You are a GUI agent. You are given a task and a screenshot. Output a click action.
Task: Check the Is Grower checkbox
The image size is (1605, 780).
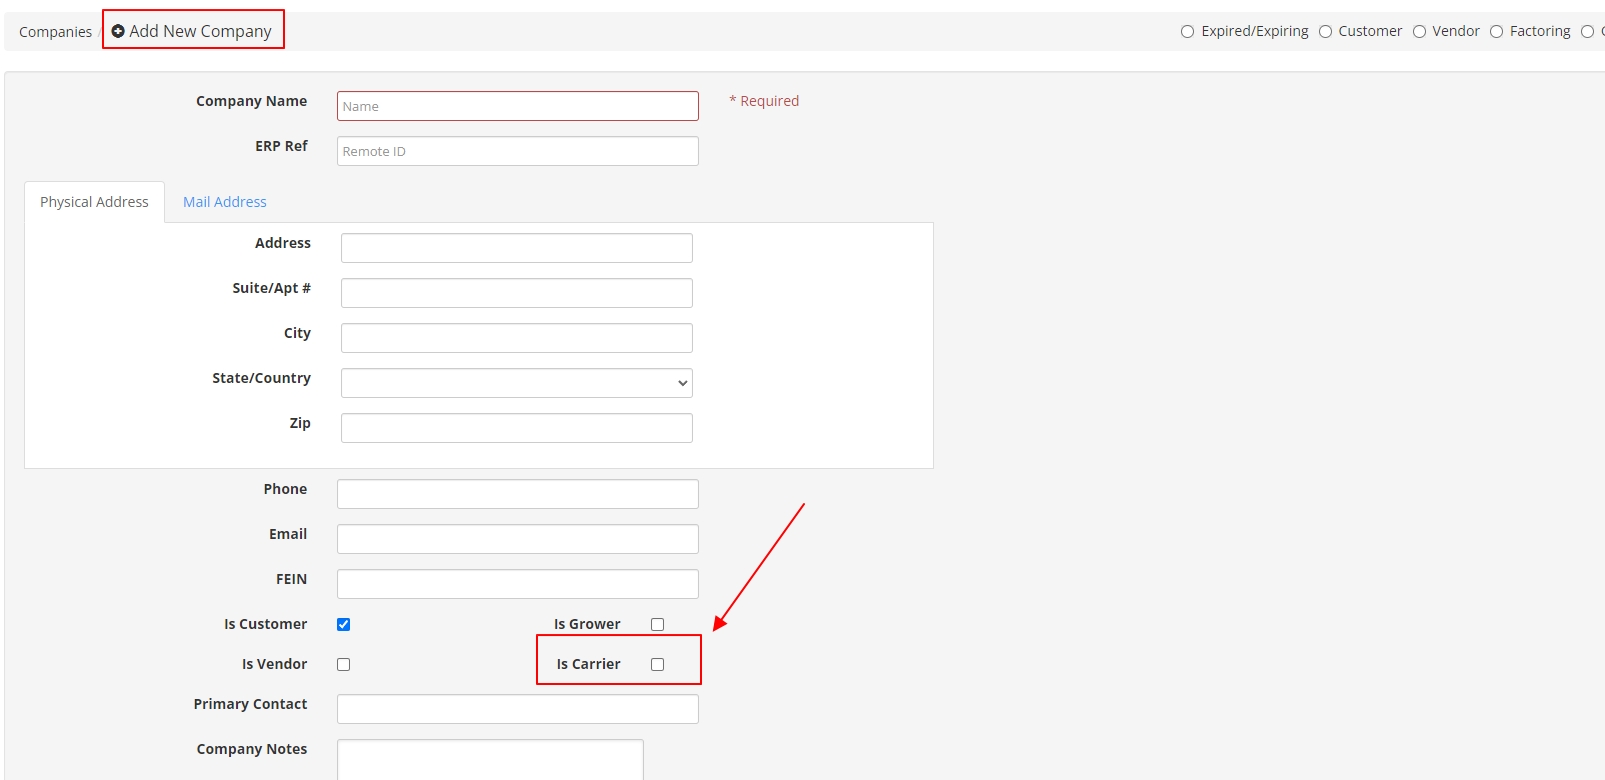tap(657, 624)
